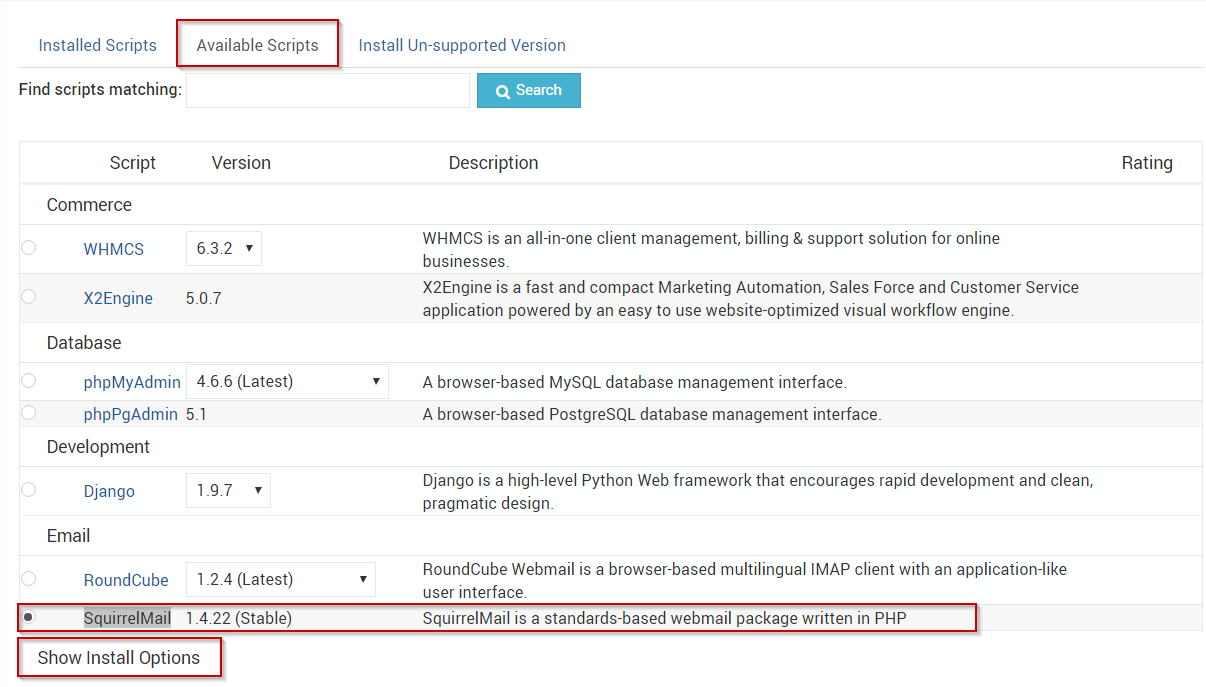Select the phpPgAdmin radio button

28,412
